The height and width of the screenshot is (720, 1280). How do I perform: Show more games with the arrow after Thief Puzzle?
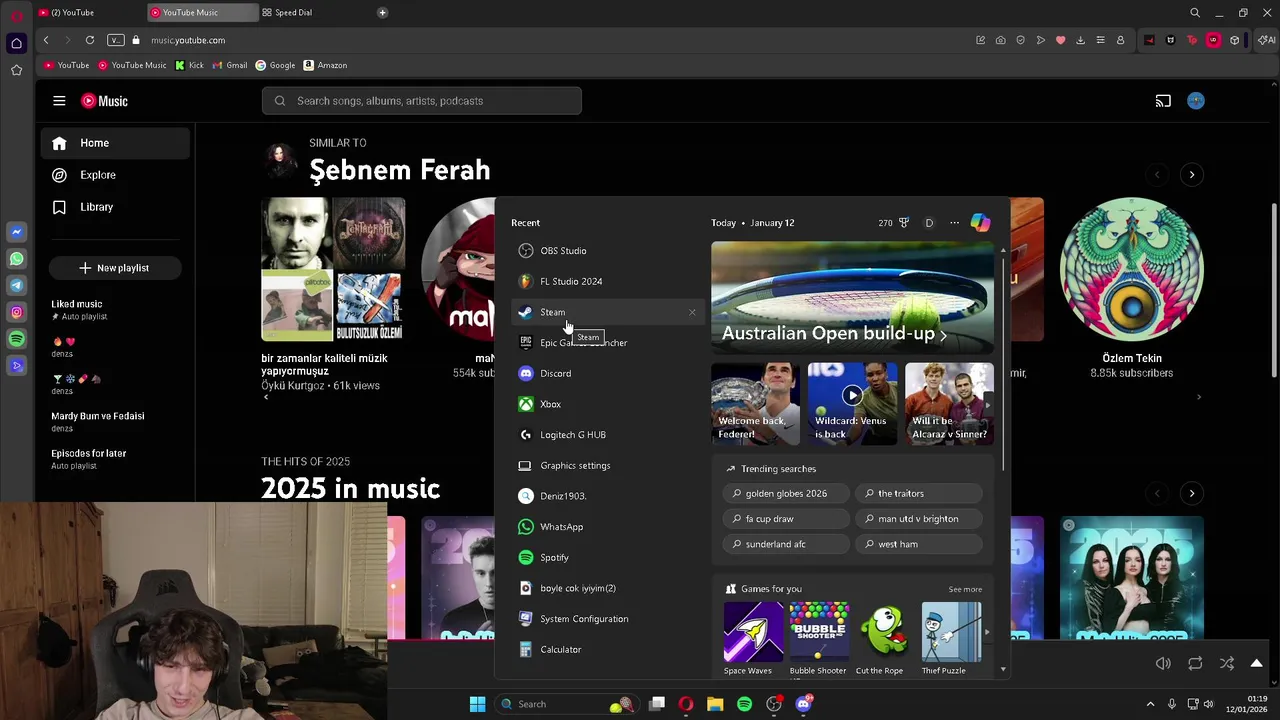tap(987, 632)
